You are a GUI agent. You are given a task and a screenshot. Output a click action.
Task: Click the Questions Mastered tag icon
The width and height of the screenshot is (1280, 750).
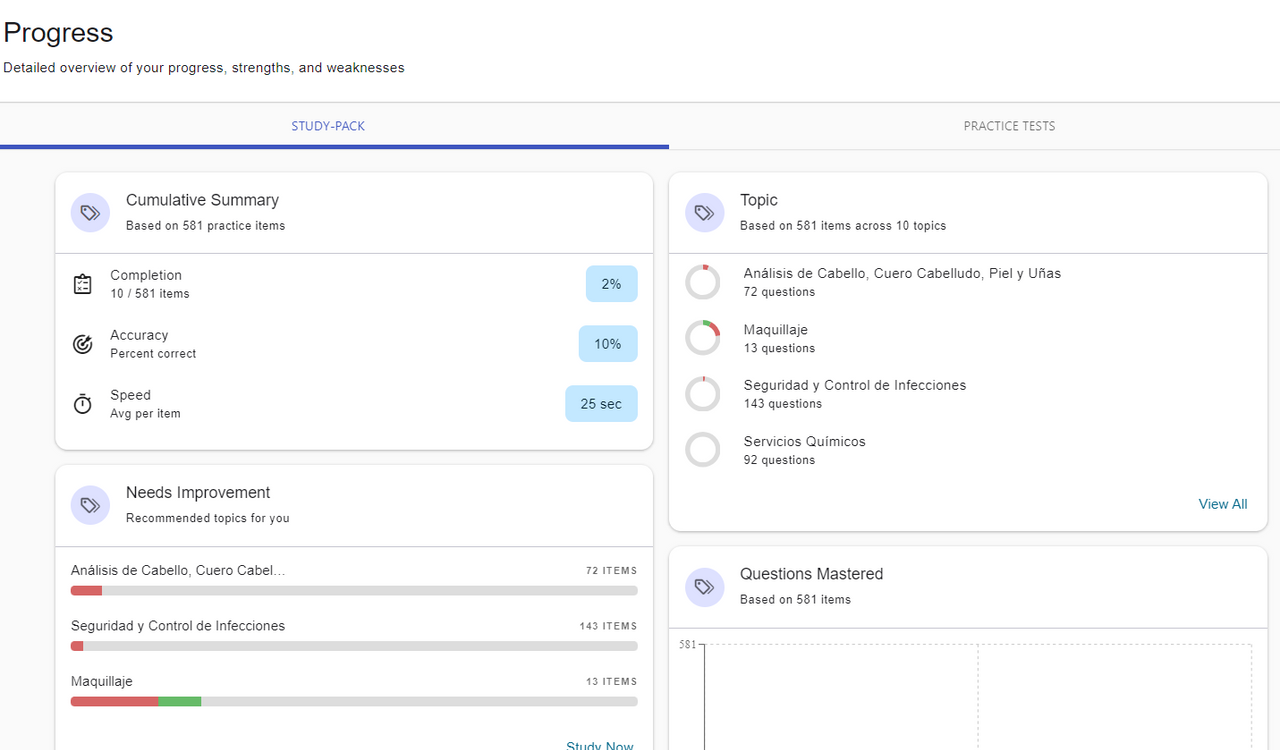704,587
